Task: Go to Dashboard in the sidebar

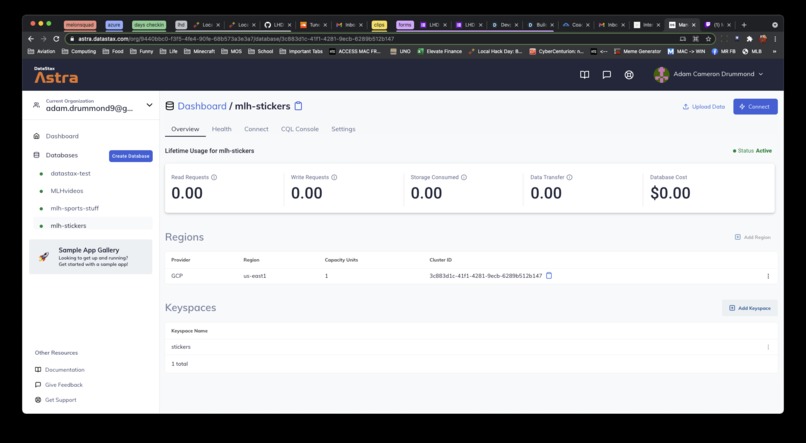Action: coord(62,136)
